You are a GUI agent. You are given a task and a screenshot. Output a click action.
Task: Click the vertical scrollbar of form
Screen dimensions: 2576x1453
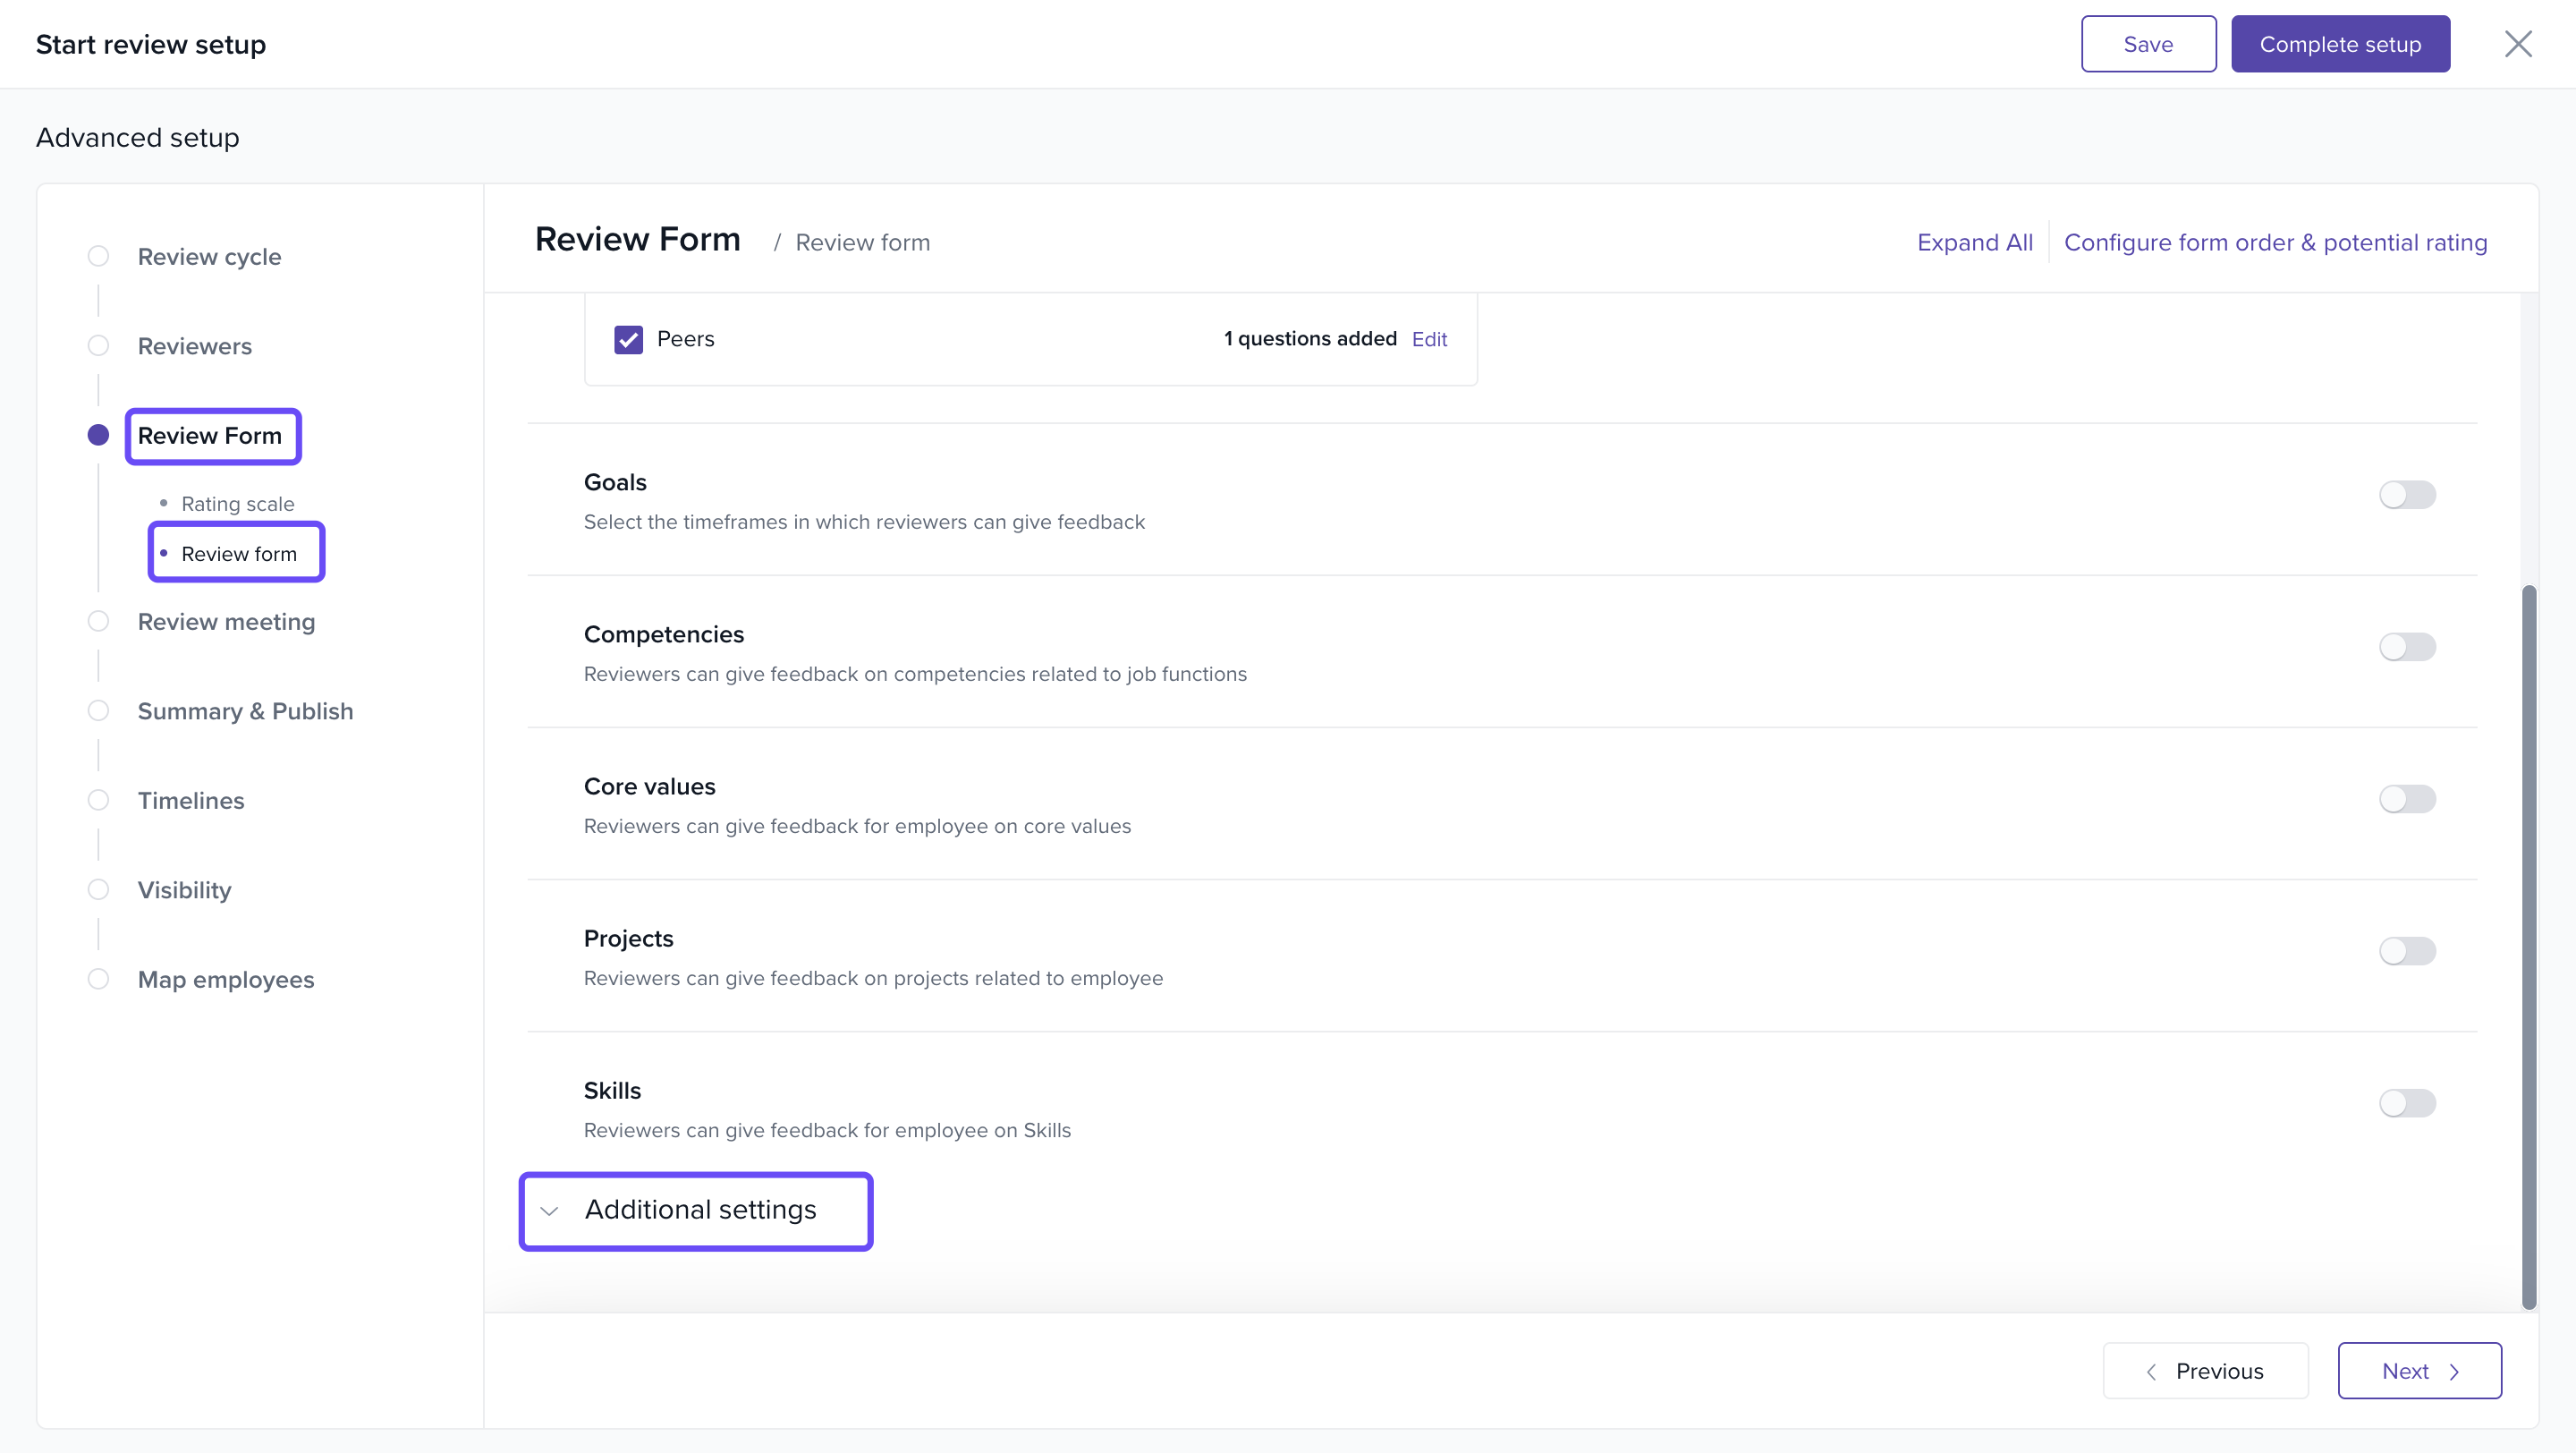2528,945
